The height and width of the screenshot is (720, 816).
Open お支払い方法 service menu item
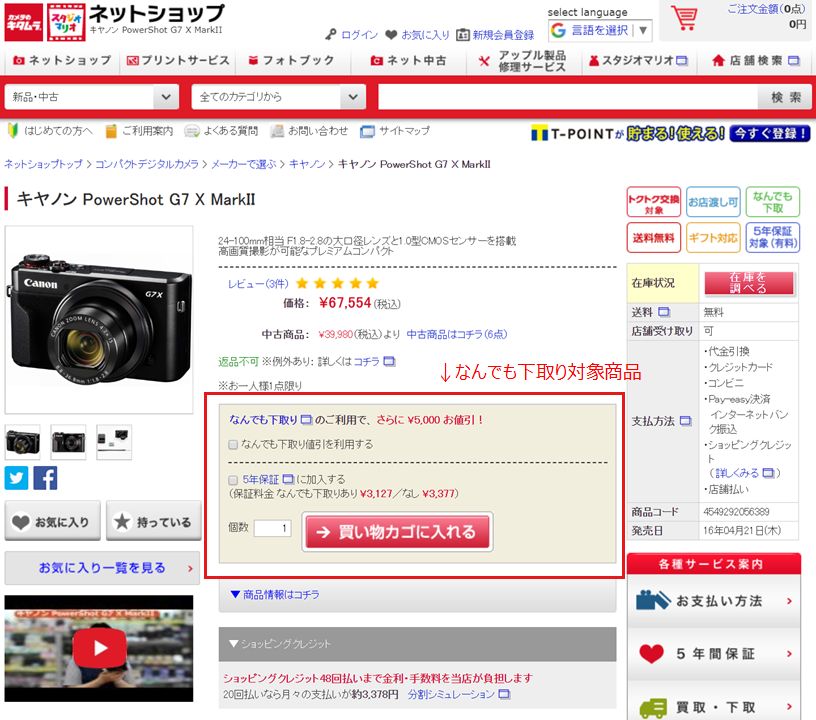[713, 601]
